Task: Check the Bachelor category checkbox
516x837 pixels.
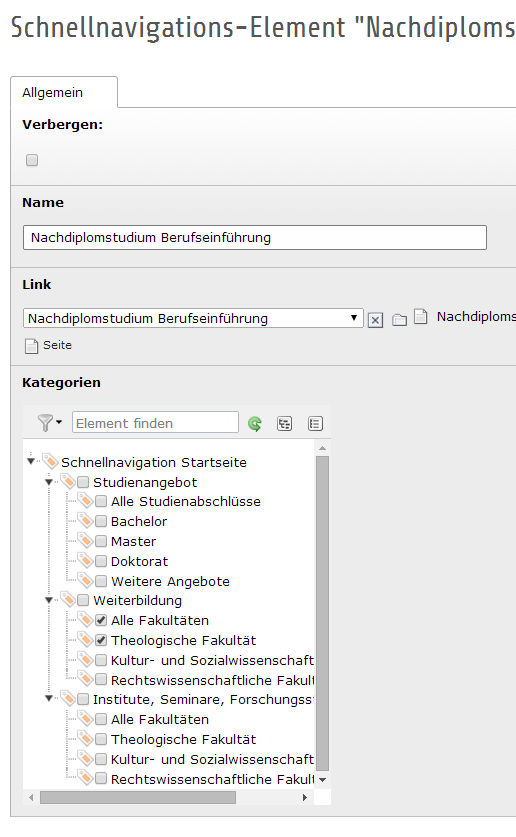Action: pyautogui.click(x=101, y=521)
